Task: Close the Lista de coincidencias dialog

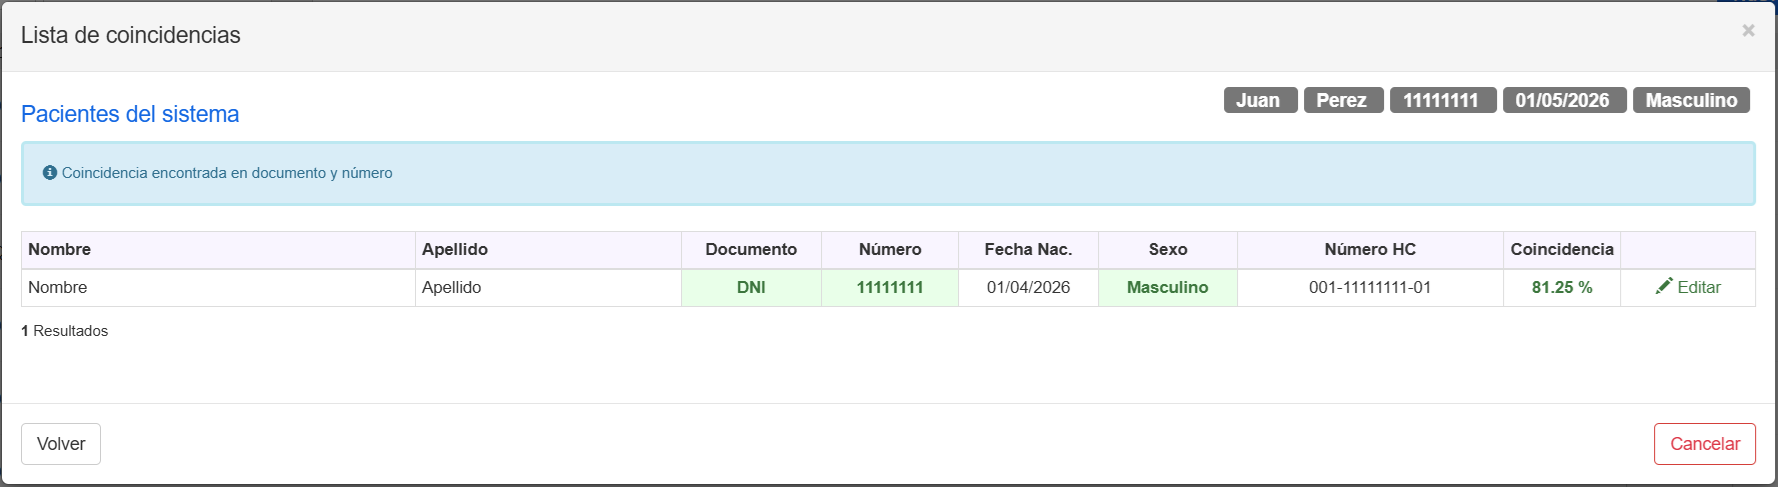Action: (1748, 31)
